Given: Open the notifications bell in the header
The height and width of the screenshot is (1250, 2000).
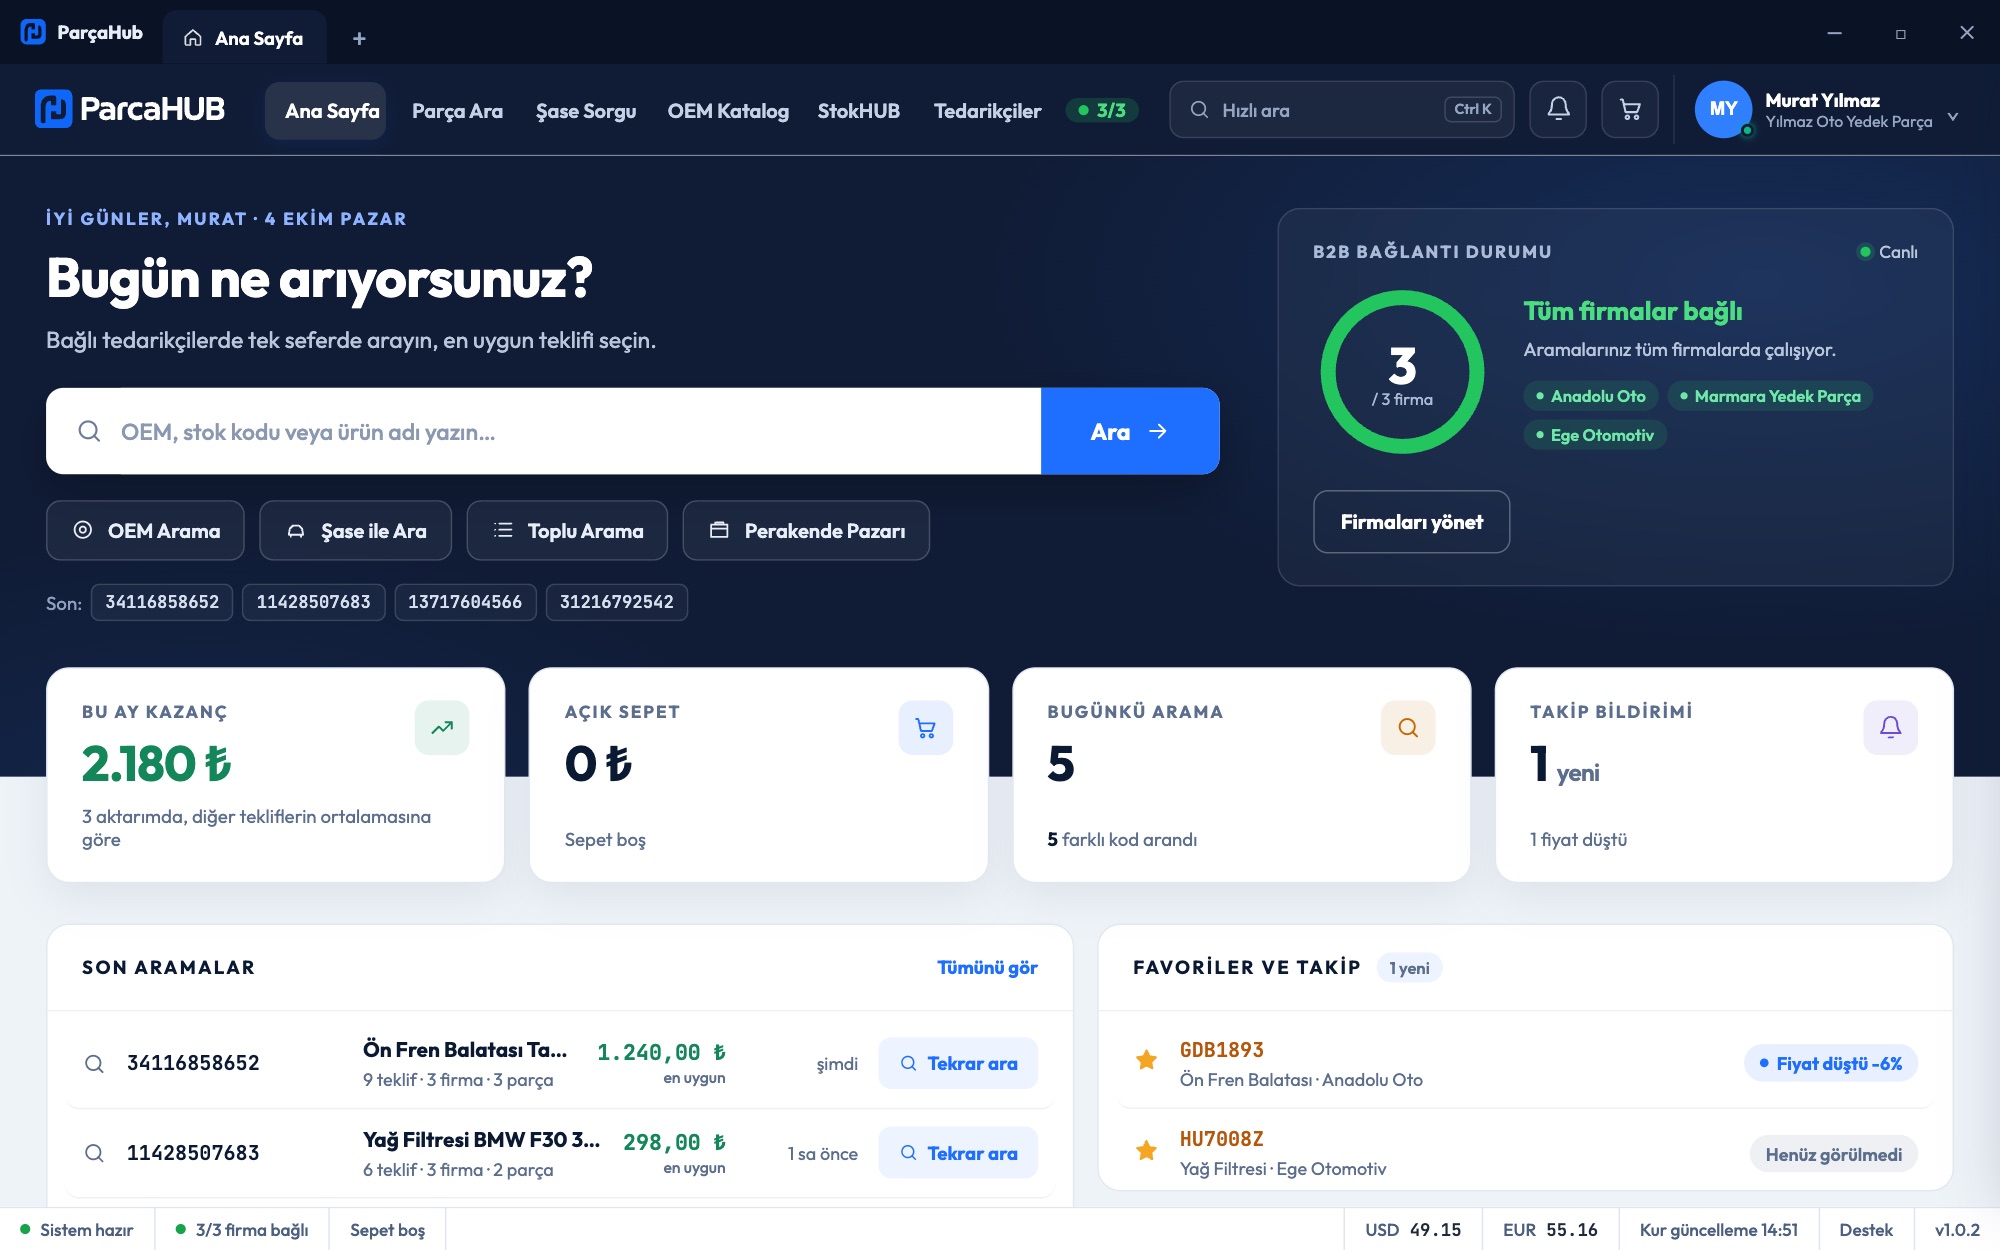Looking at the screenshot, I should [1558, 109].
